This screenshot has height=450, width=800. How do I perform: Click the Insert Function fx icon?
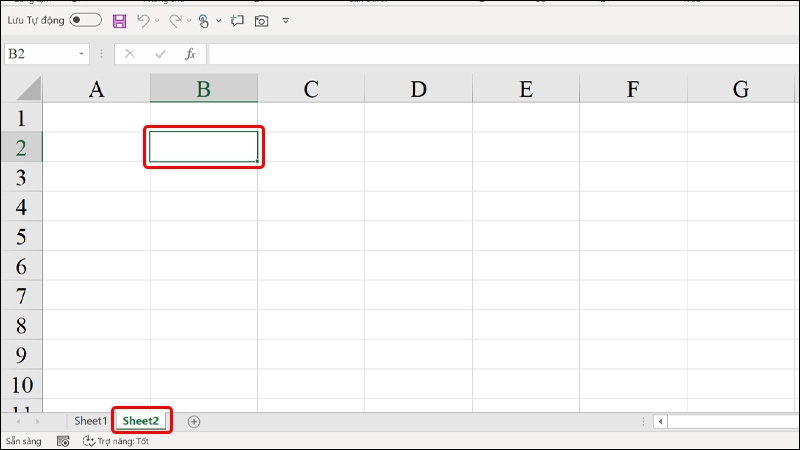[190, 54]
